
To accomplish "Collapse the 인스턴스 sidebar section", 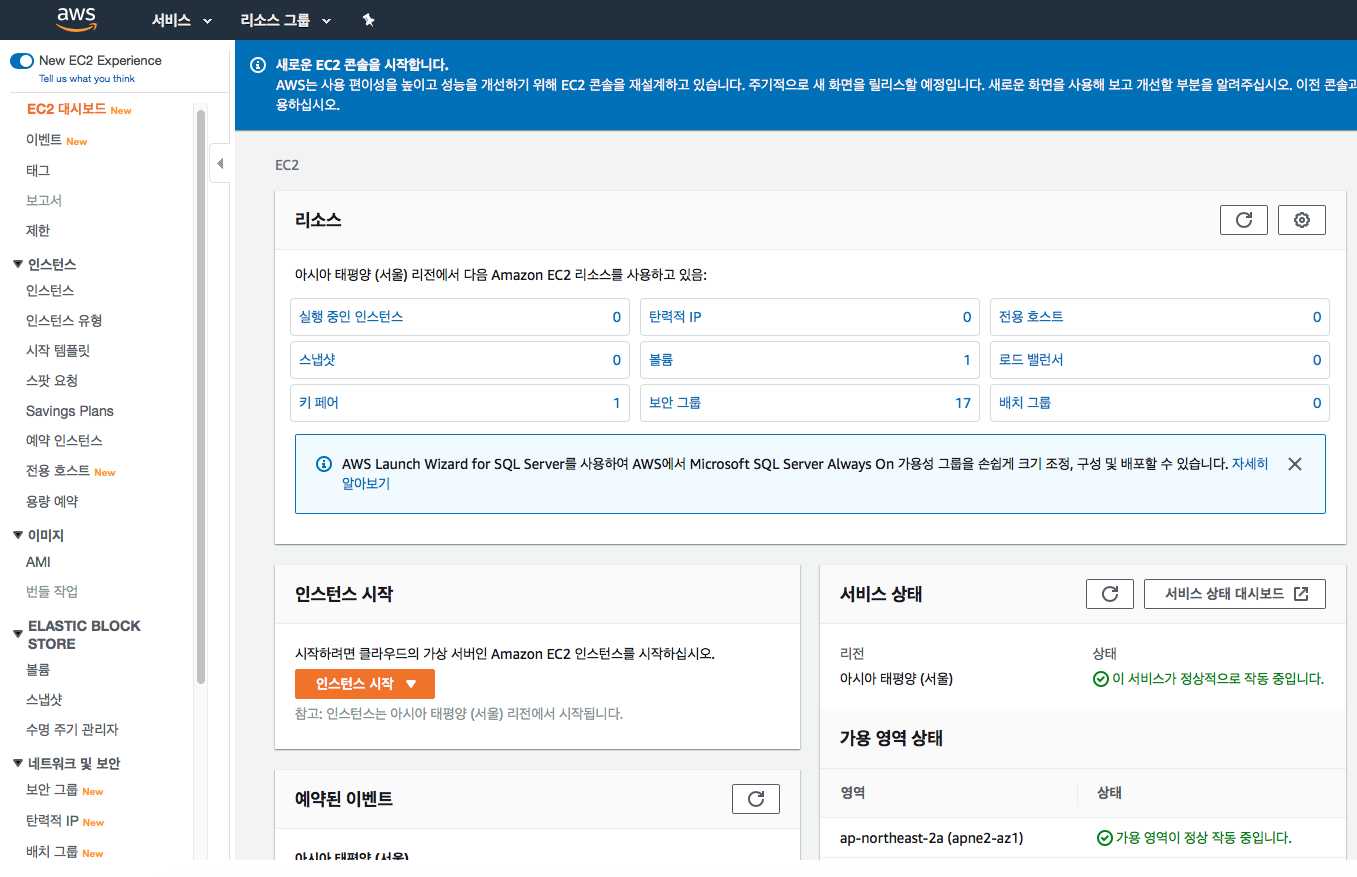I will pos(18,264).
